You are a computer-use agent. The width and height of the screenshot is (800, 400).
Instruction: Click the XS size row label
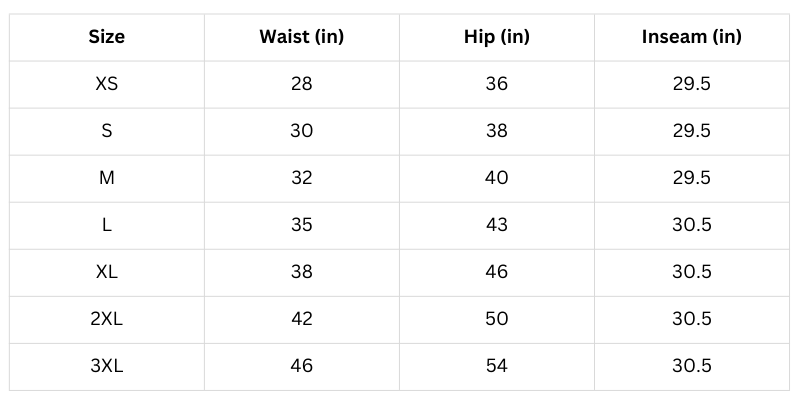[107, 84]
